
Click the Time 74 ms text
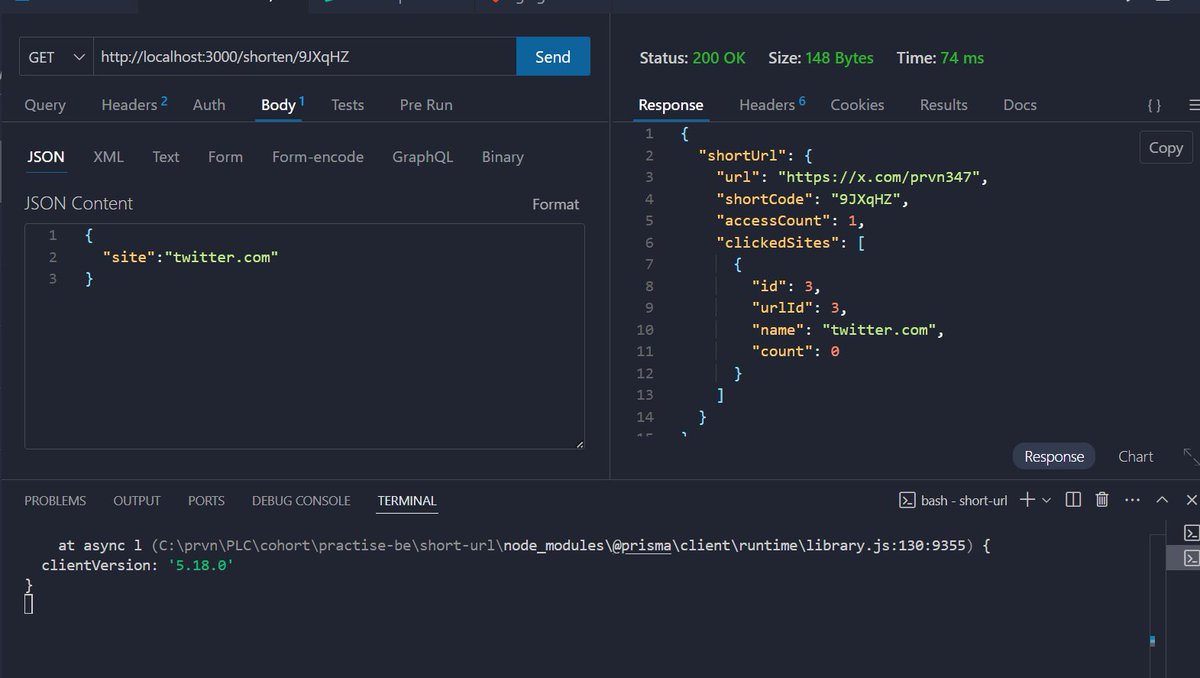pyautogui.click(x=940, y=58)
